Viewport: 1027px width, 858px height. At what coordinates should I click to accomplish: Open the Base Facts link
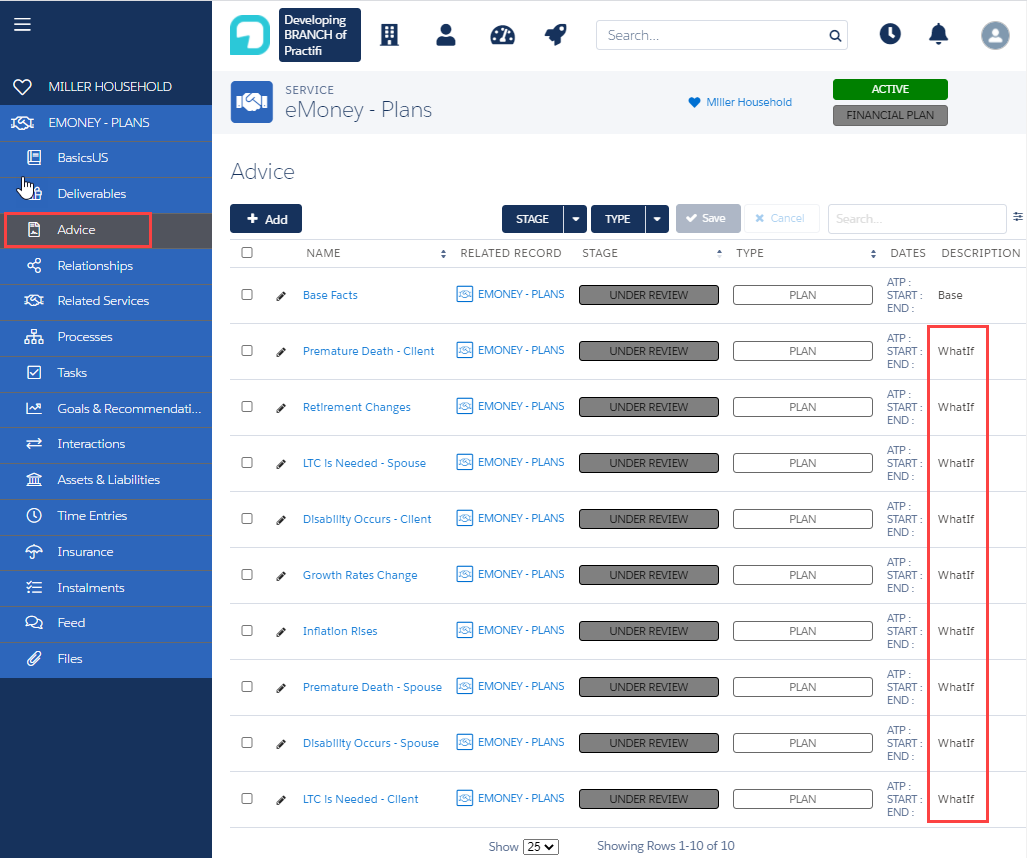click(330, 295)
